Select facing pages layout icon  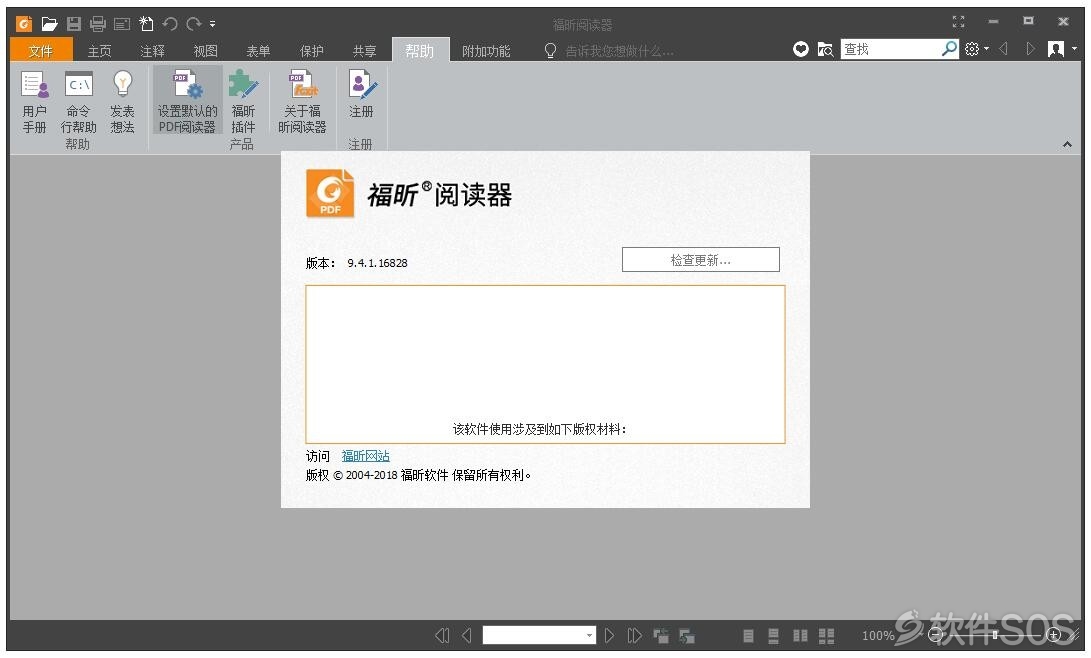click(800, 636)
